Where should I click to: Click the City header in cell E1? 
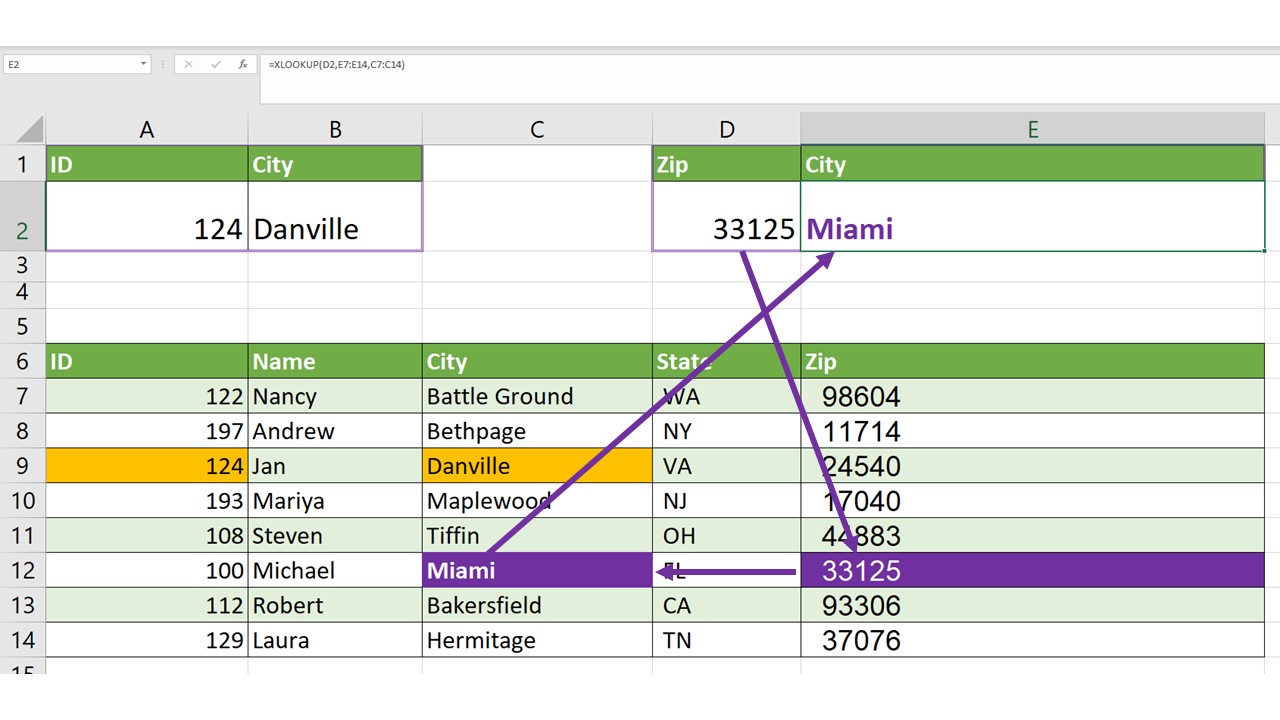(1033, 164)
